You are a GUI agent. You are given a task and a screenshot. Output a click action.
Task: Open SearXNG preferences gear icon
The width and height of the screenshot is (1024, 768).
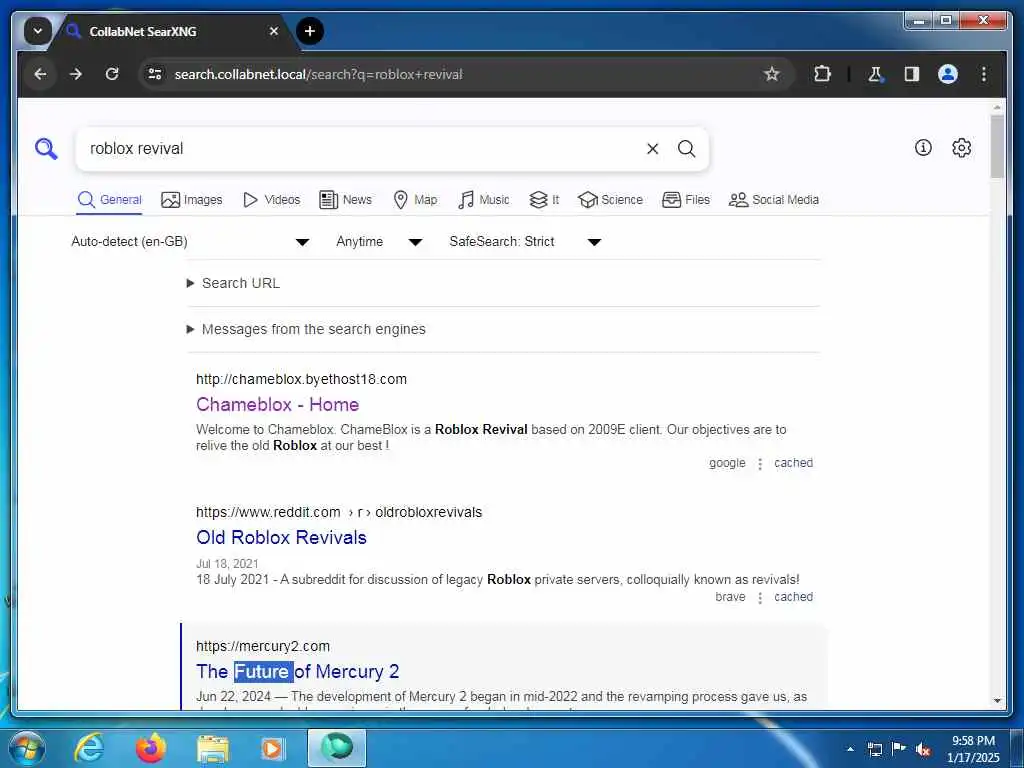(961, 148)
